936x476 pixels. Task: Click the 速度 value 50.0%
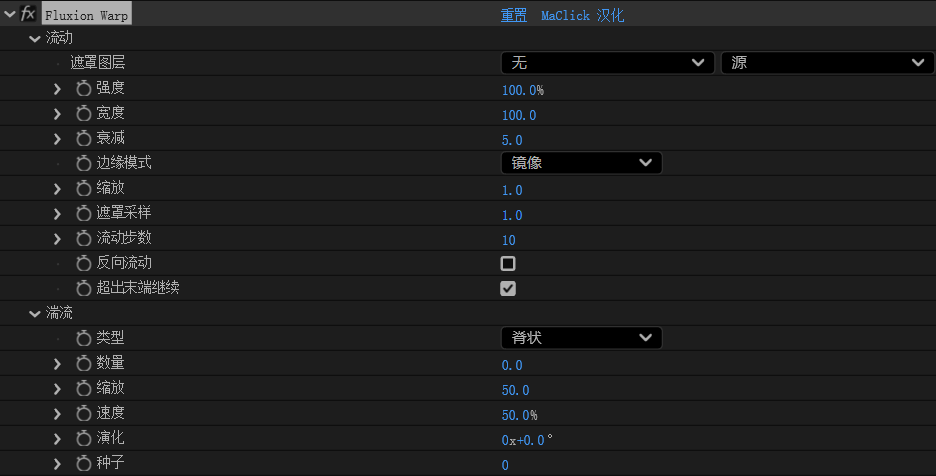pos(519,415)
